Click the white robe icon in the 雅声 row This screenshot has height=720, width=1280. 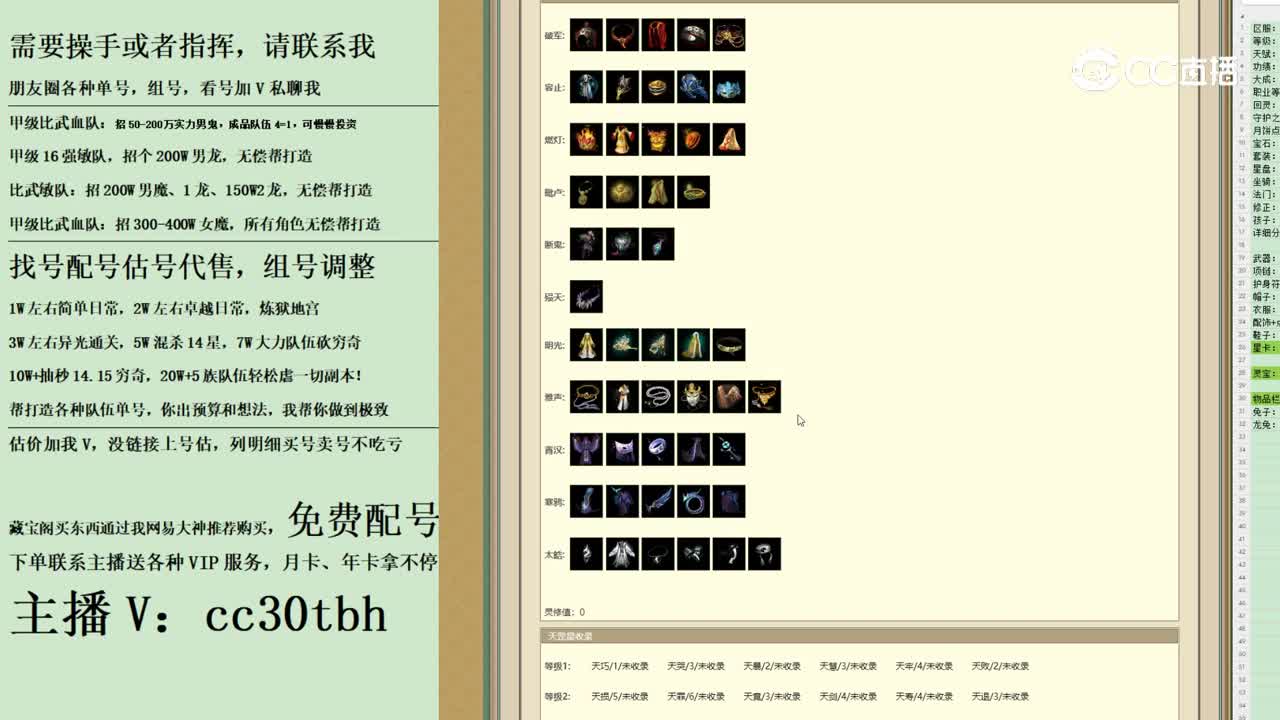622,396
